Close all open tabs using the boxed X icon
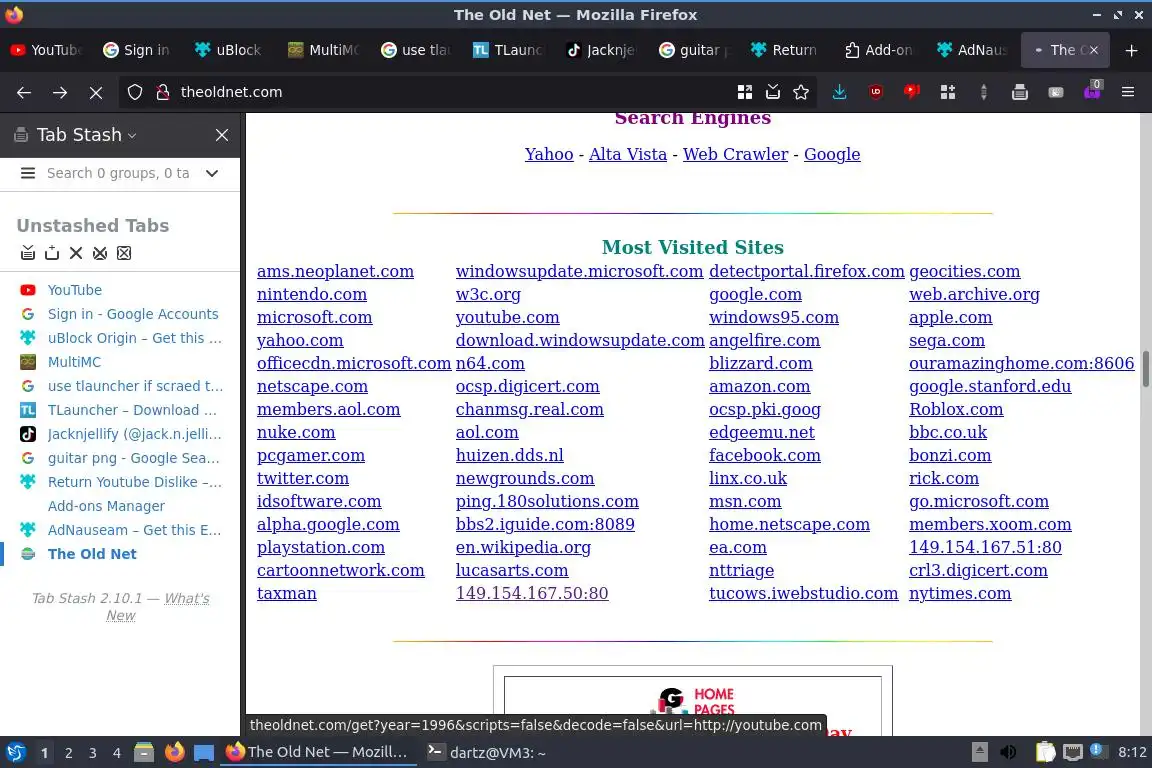1152x768 pixels. coord(124,253)
